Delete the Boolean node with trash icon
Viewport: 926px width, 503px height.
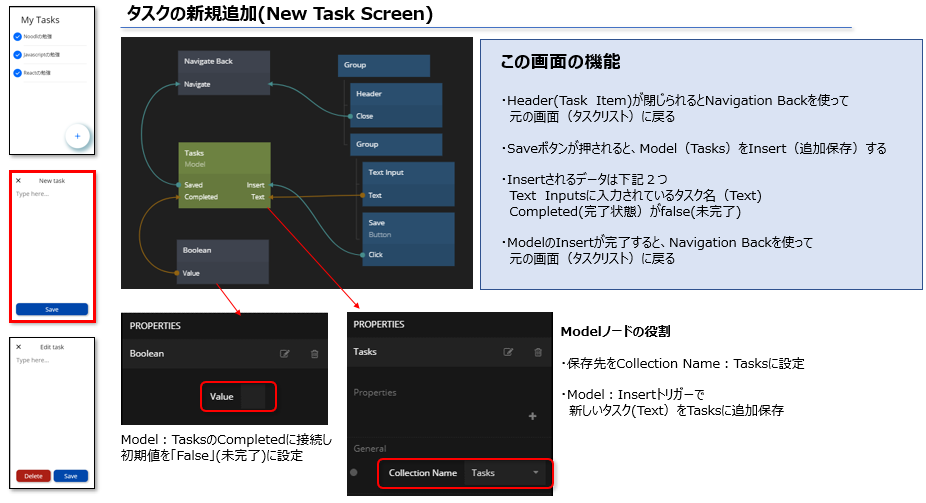(x=315, y=354)
